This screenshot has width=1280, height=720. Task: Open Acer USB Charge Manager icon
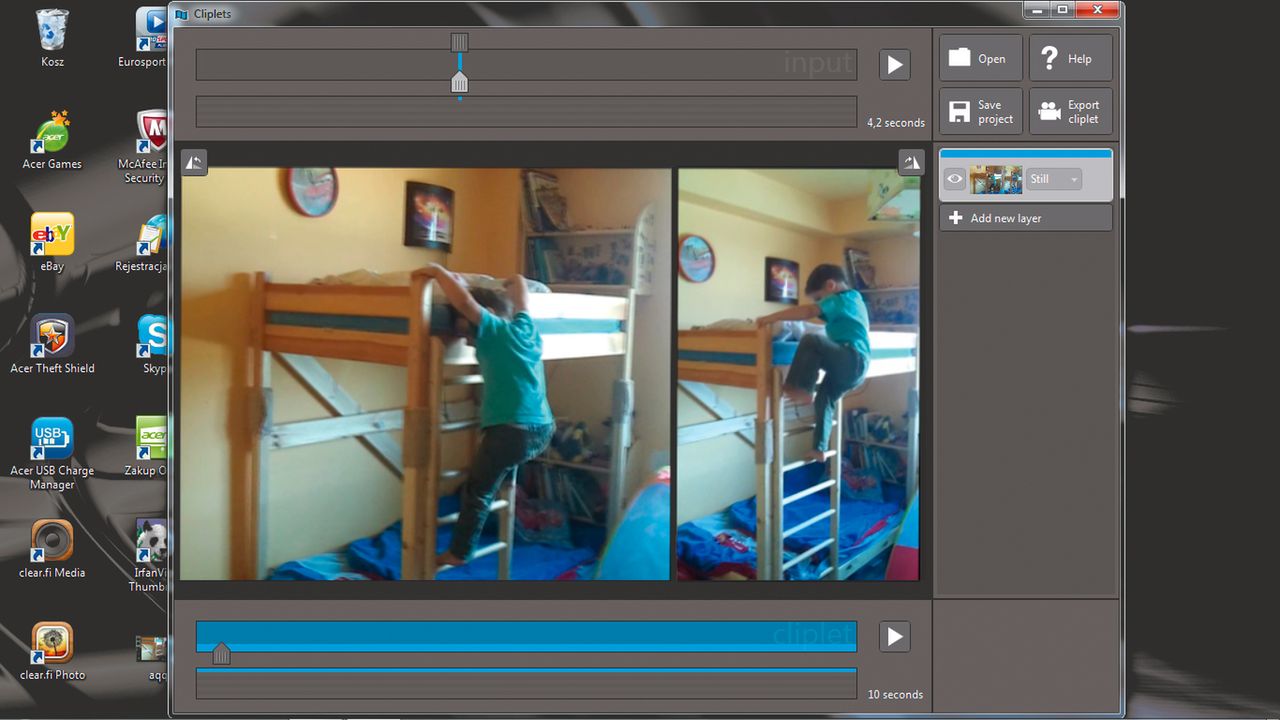point(52,453)
